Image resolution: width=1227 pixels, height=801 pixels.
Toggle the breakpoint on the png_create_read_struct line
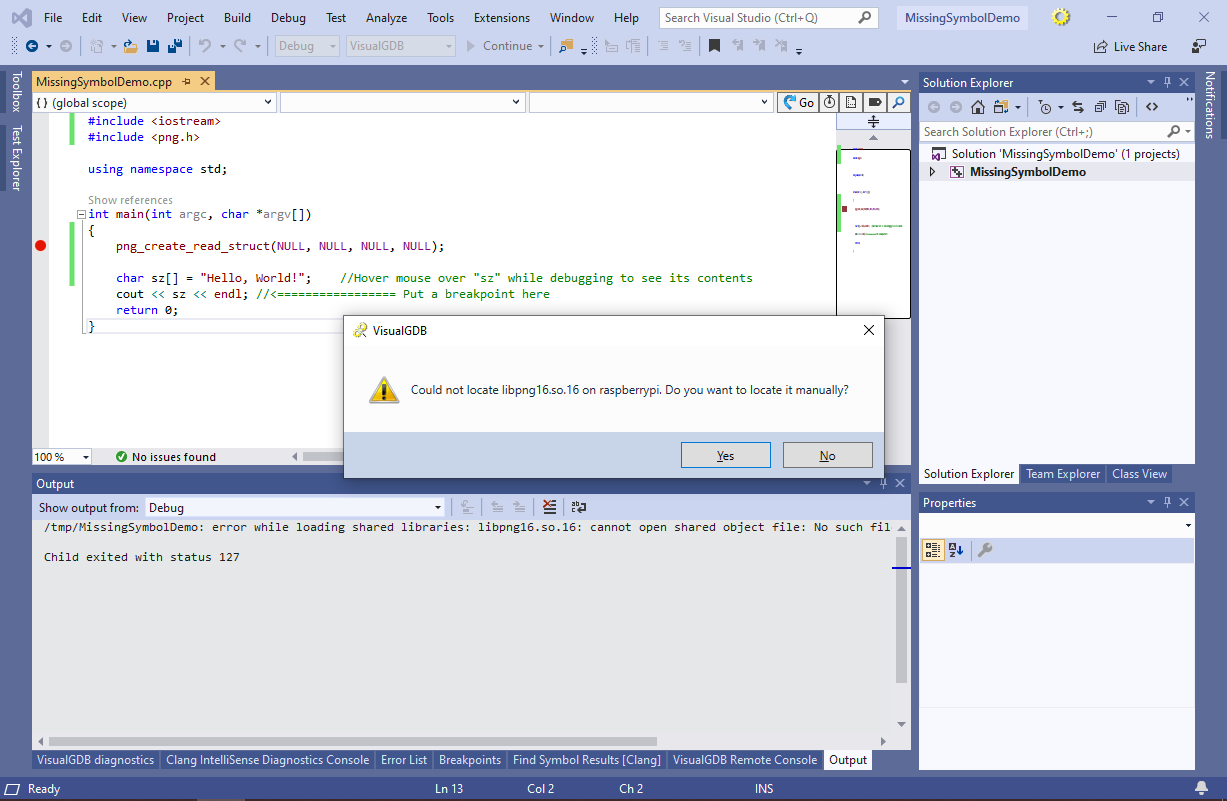41,246
